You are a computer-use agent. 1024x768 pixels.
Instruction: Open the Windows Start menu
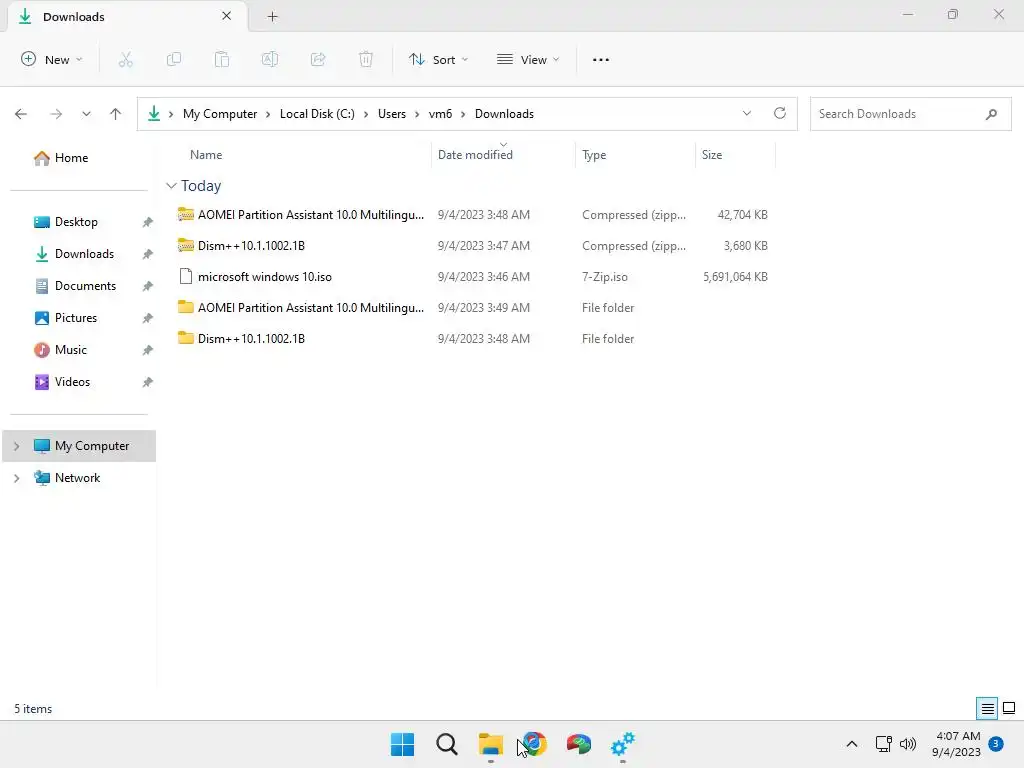coord(402,744)
